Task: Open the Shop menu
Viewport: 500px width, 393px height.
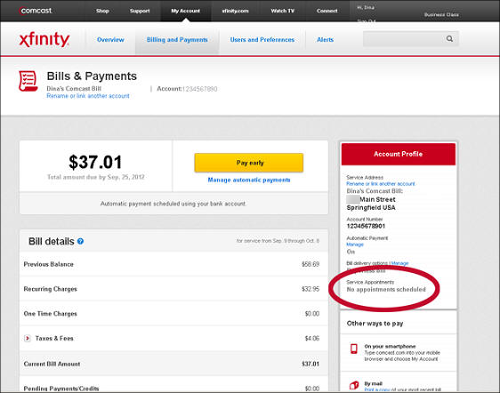Action: coord(103,11)
